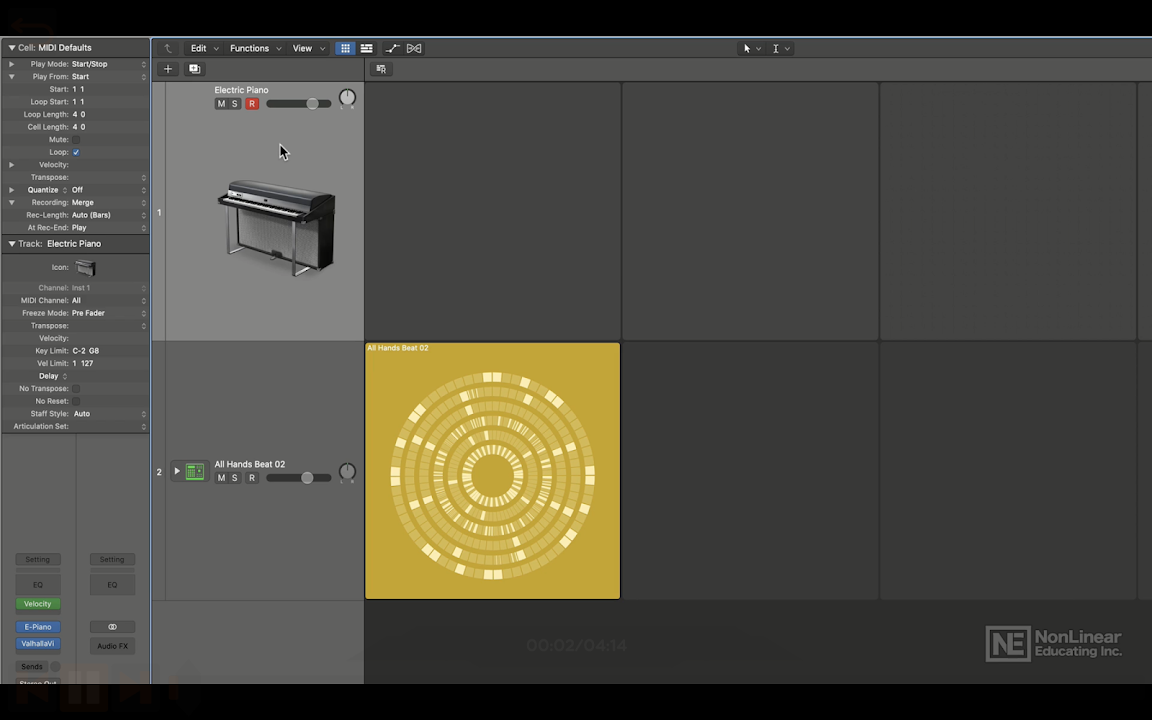This screenshot has height=720, width=1152.
Task: Click the duplicate track icon
Action: 194,69
